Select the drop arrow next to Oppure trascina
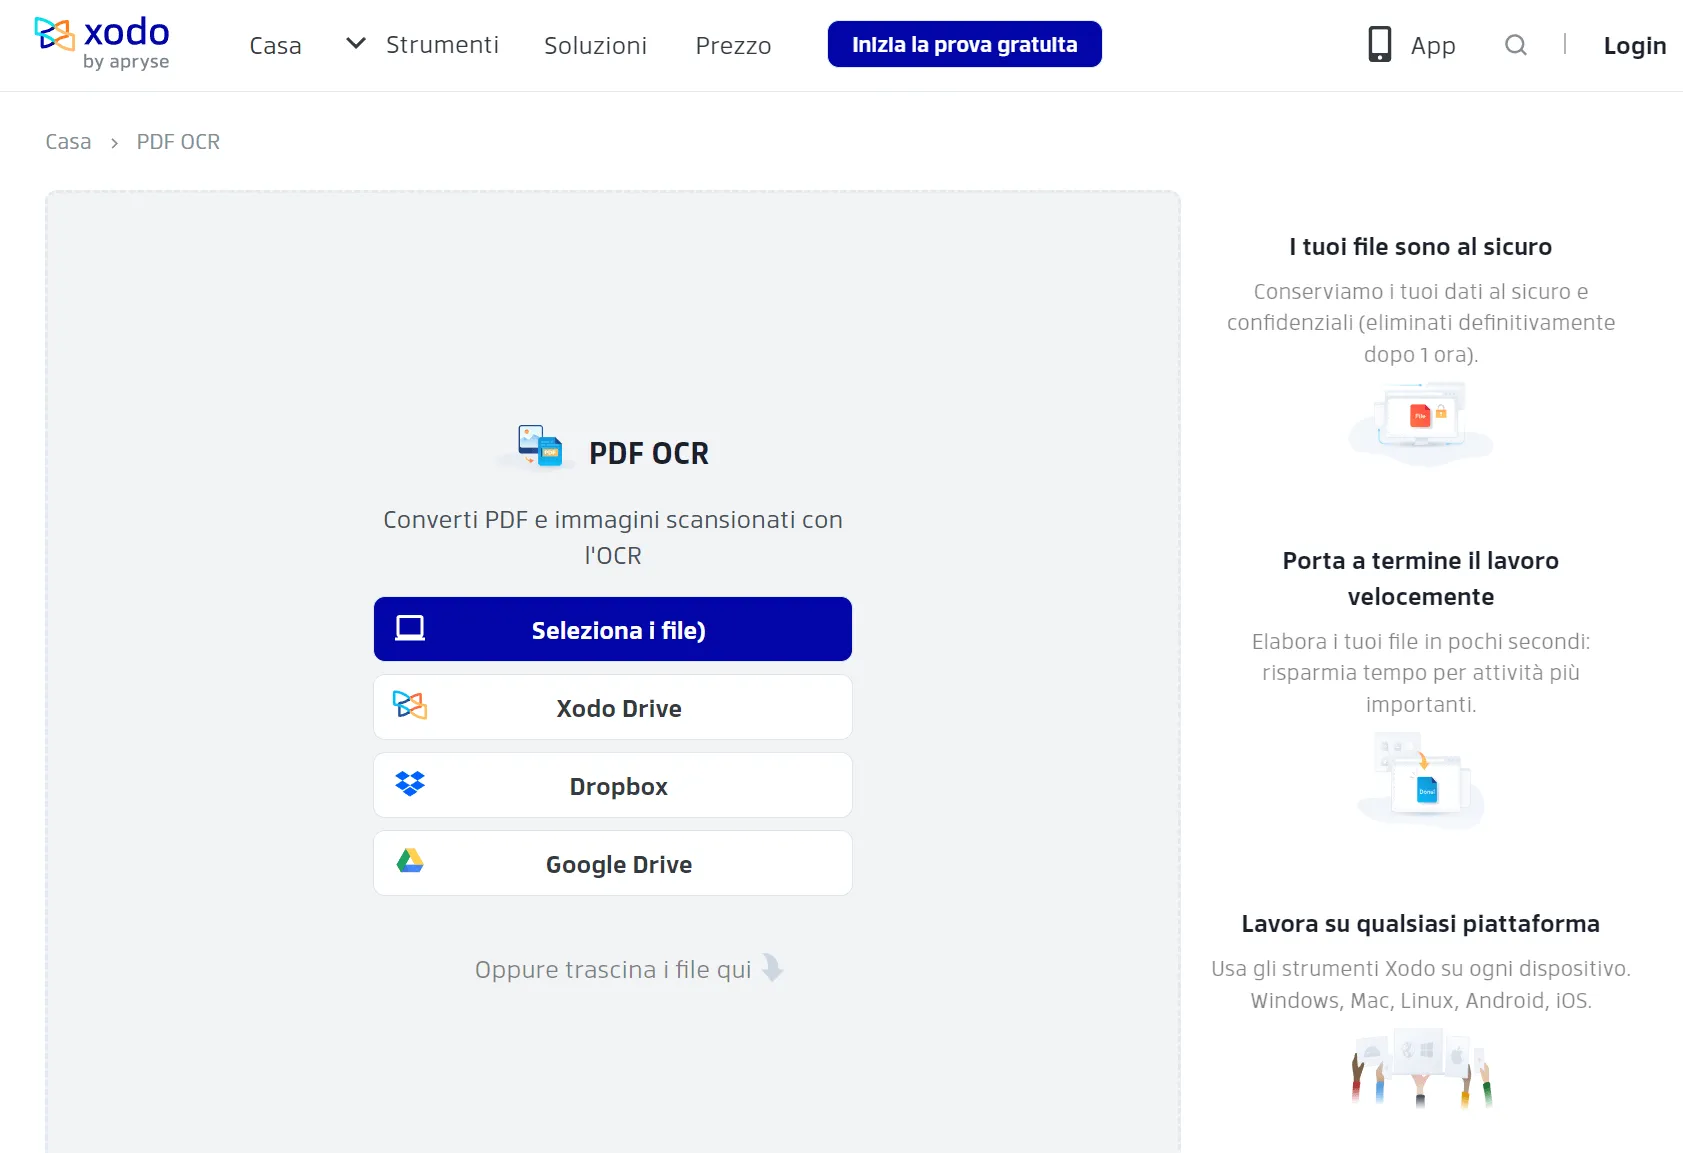Image resolution: width=1683 pixels, height=1153 pixels. pos(773,967)
